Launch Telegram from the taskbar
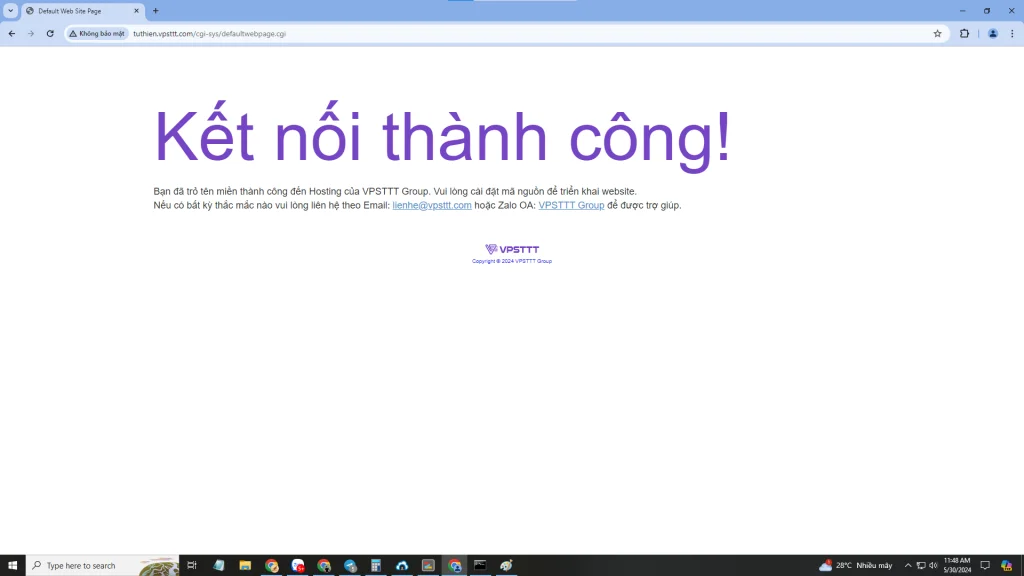1024x576 pixels. [x=350, y=566]
